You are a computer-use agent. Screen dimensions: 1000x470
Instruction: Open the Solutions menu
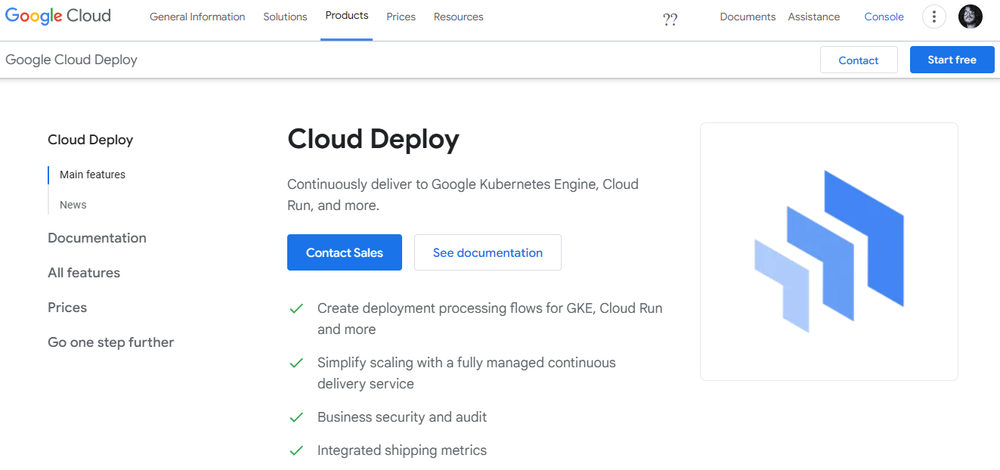tap(285, 17)
